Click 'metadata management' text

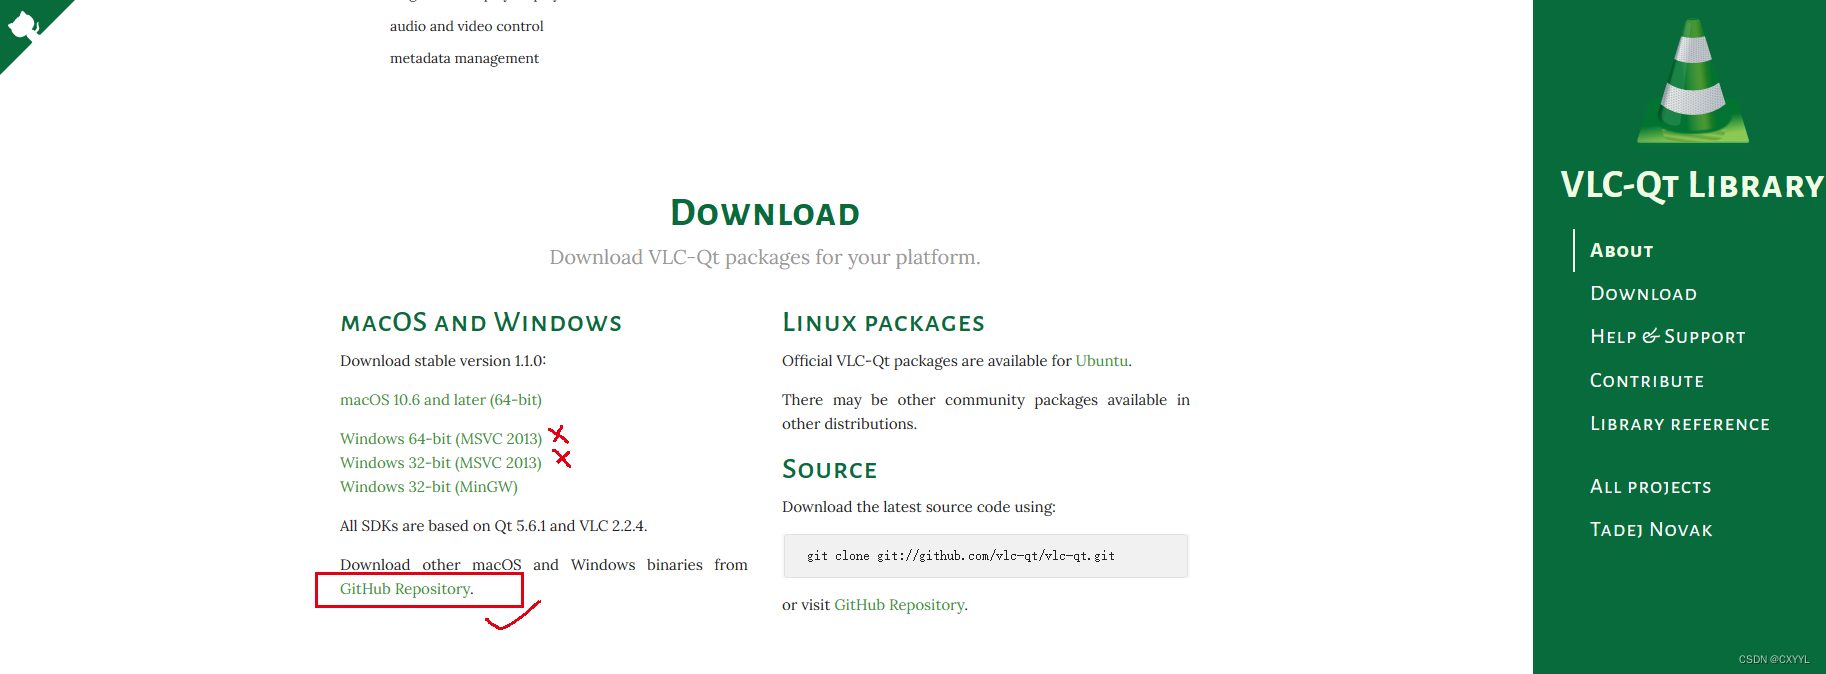464,58
